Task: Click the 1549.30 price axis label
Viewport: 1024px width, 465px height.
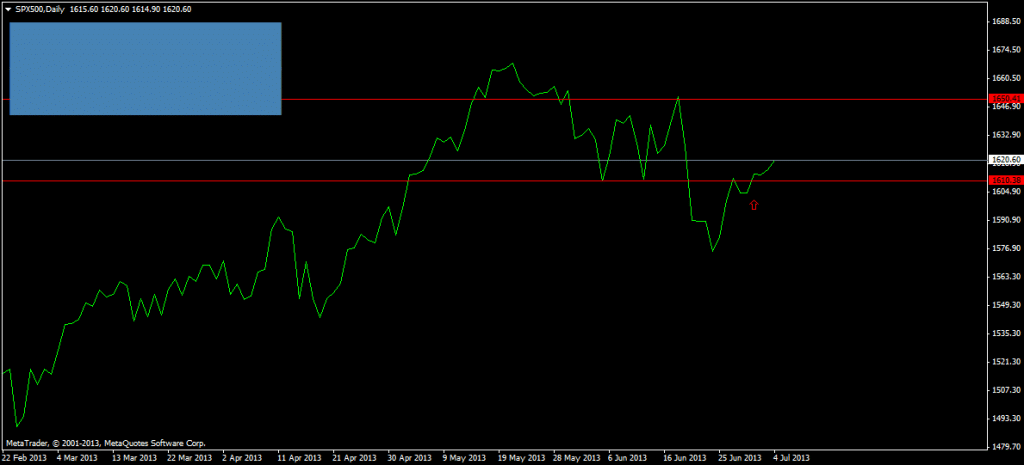Action: pos(1006,304)
